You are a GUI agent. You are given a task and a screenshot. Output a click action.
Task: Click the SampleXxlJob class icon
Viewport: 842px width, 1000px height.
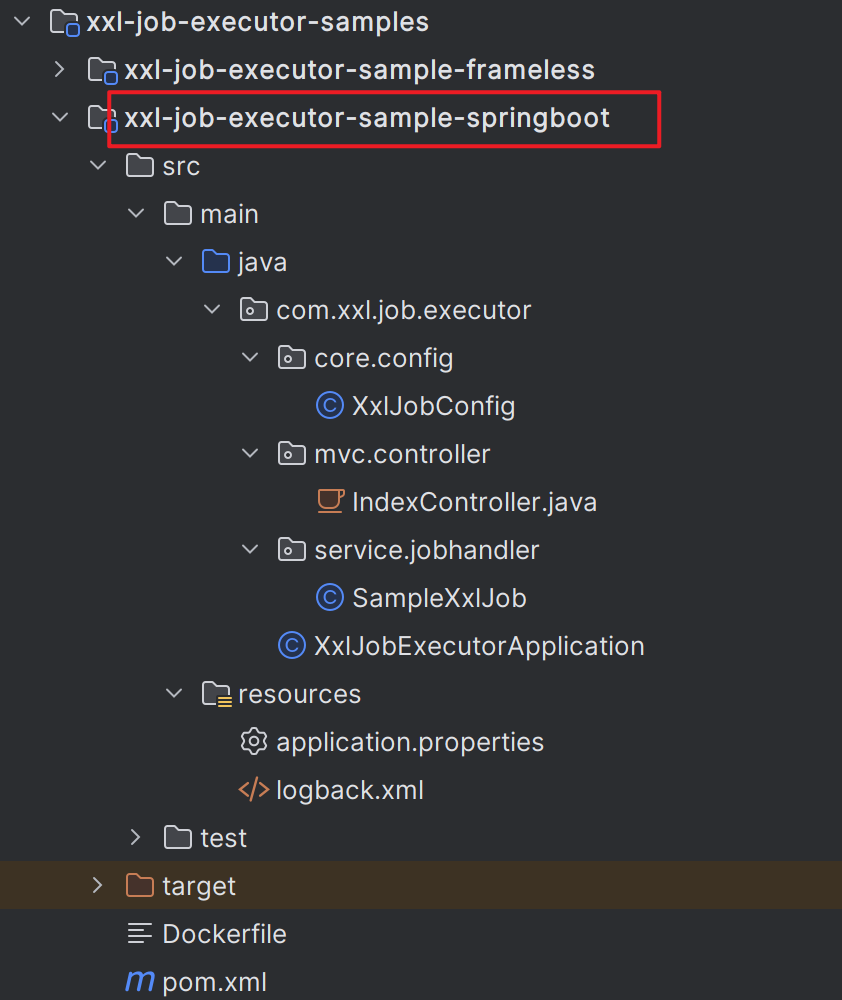coord(329,598)
